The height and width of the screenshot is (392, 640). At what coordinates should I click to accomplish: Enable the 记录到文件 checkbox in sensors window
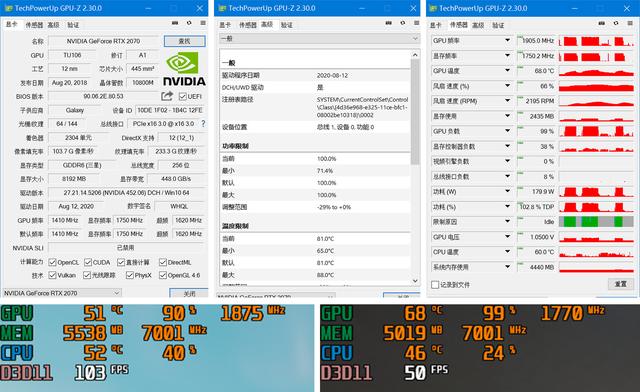(435, 285)
